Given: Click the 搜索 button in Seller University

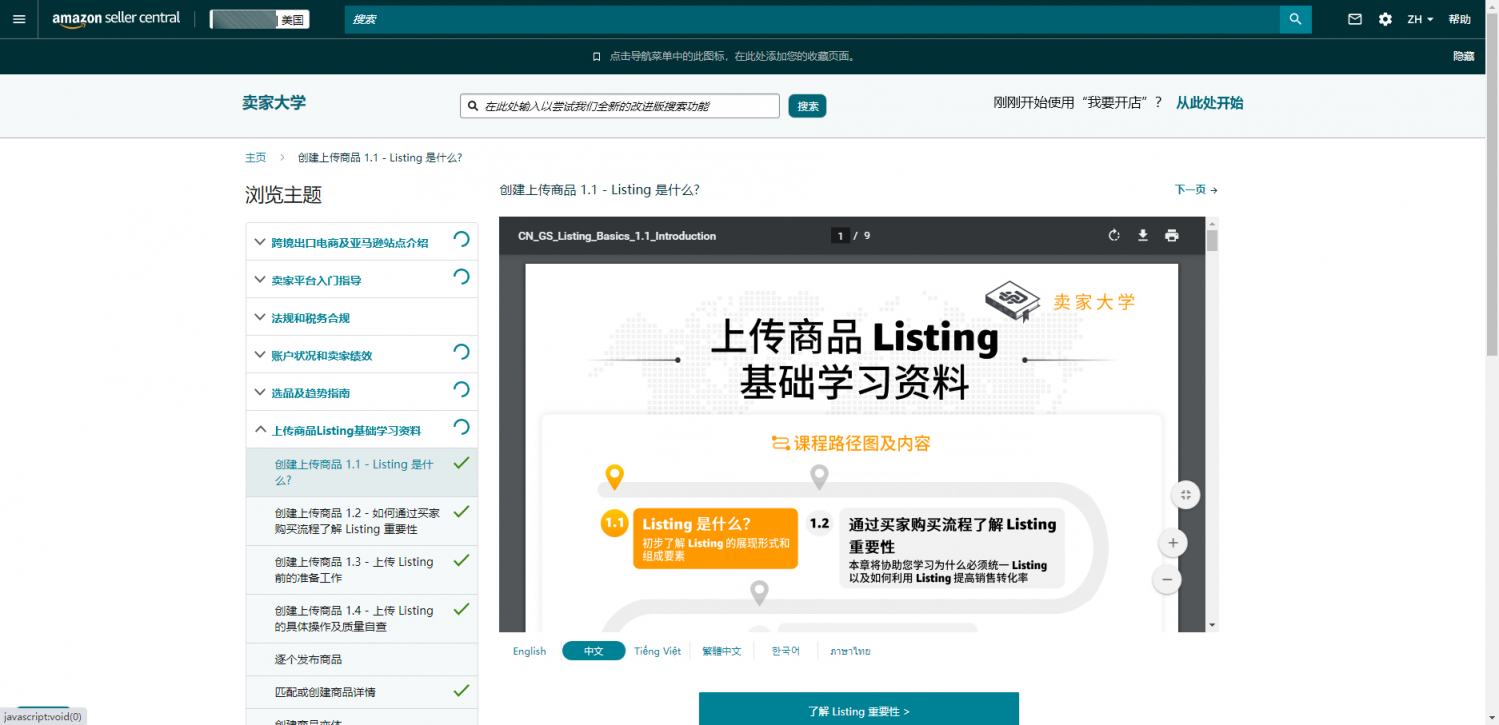Looking at the screenshot, I should tap(808, 106).
